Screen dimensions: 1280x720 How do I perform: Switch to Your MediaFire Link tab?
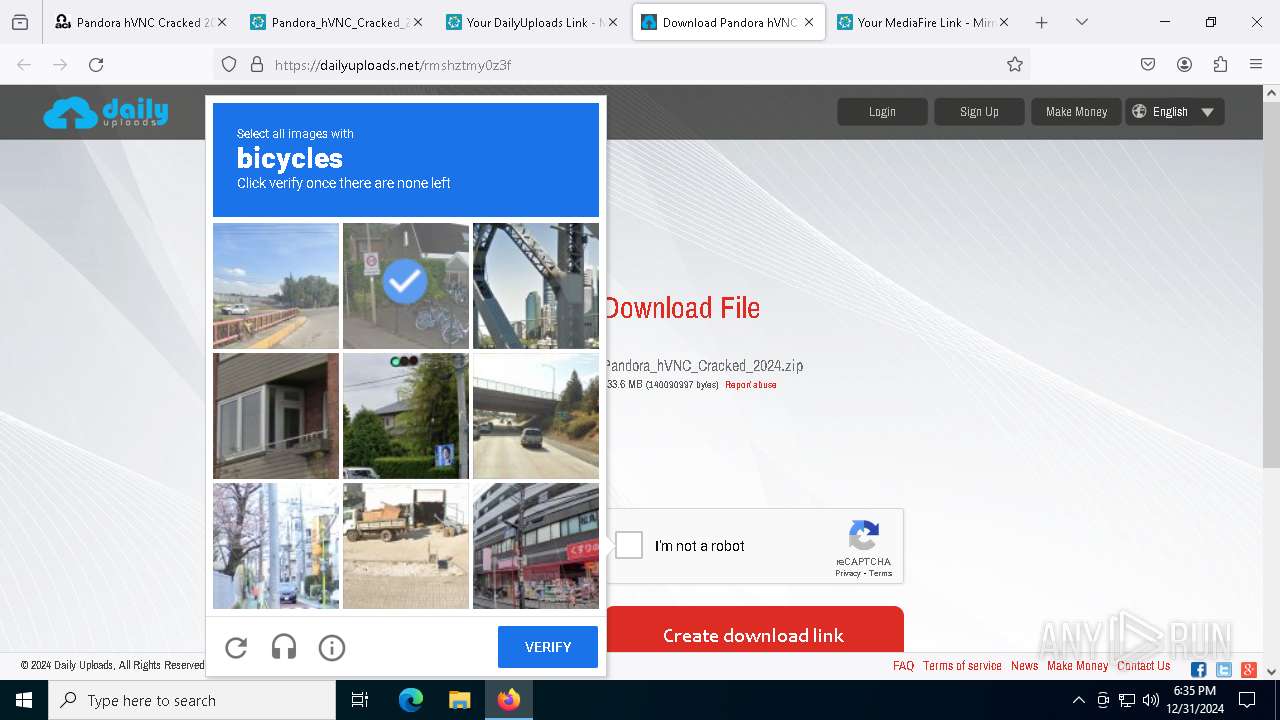click(x=923, y=22)
